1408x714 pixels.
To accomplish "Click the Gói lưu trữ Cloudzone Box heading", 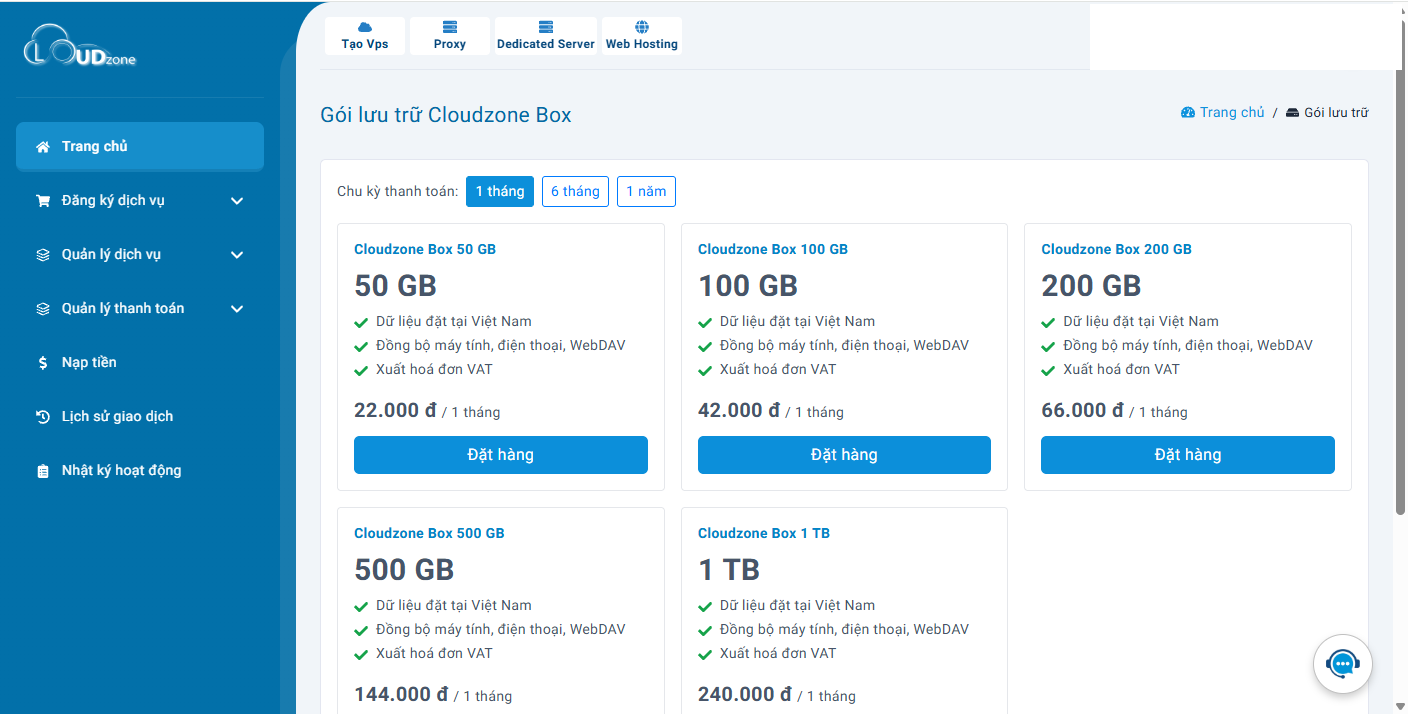I will click(x=446, y=115).
